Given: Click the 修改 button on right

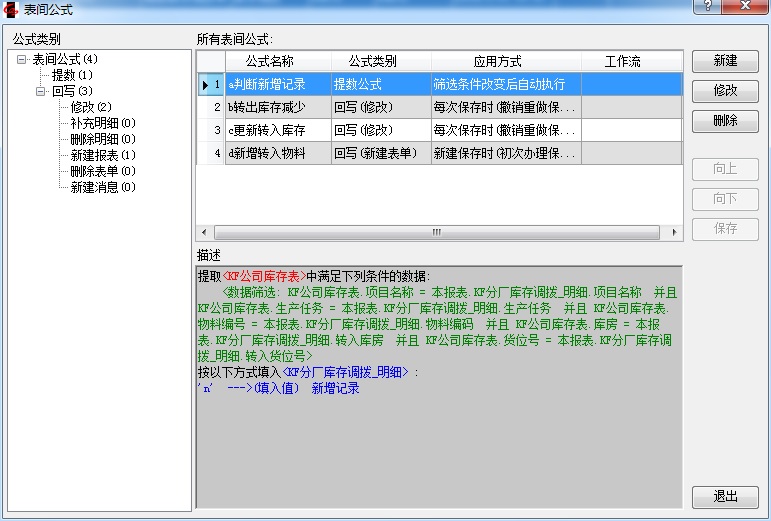Looking at the screenshot, I should [725, 91].
